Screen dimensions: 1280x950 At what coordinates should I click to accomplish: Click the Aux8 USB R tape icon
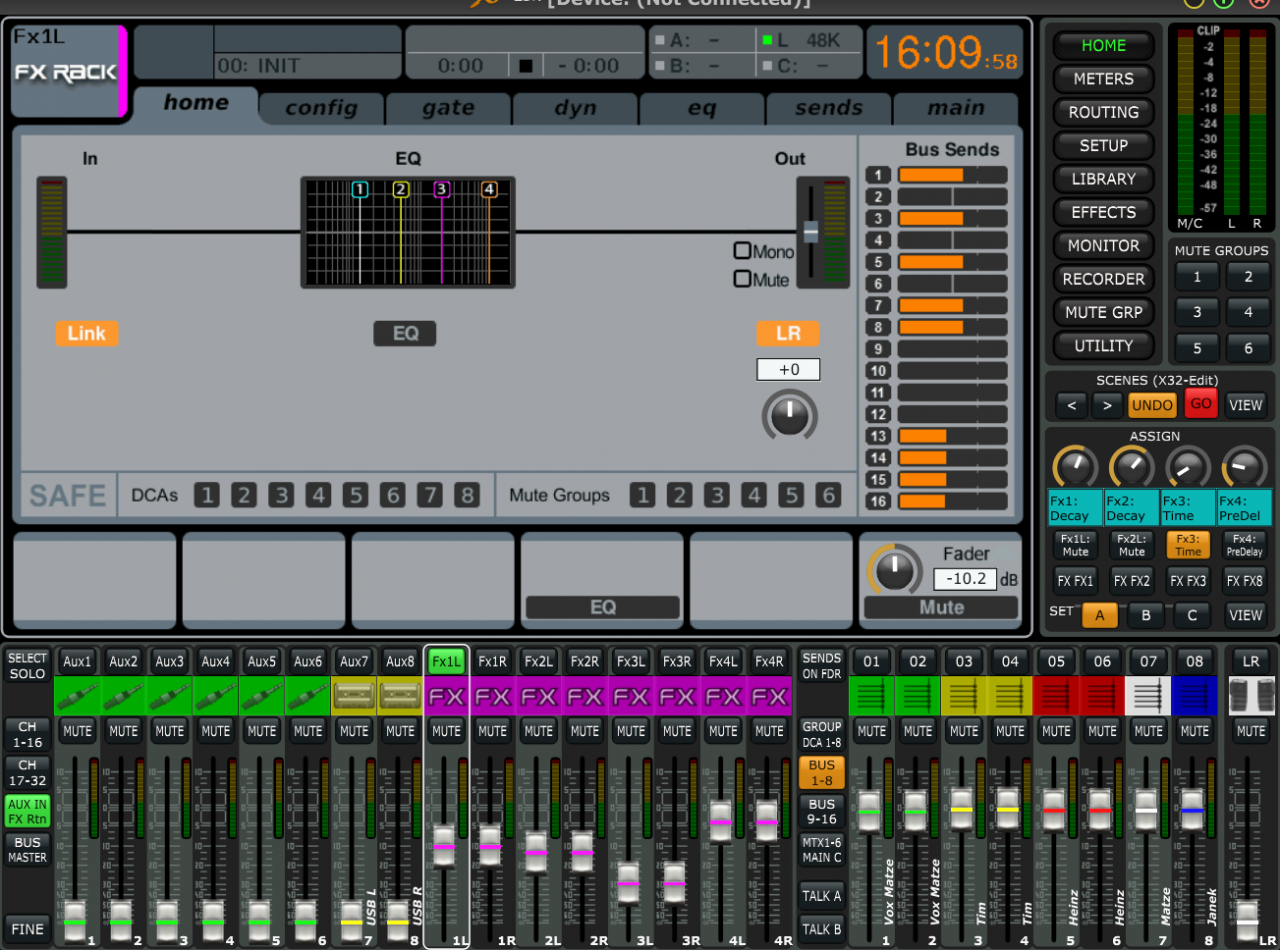pyautogui.click(x=400, y=696)
